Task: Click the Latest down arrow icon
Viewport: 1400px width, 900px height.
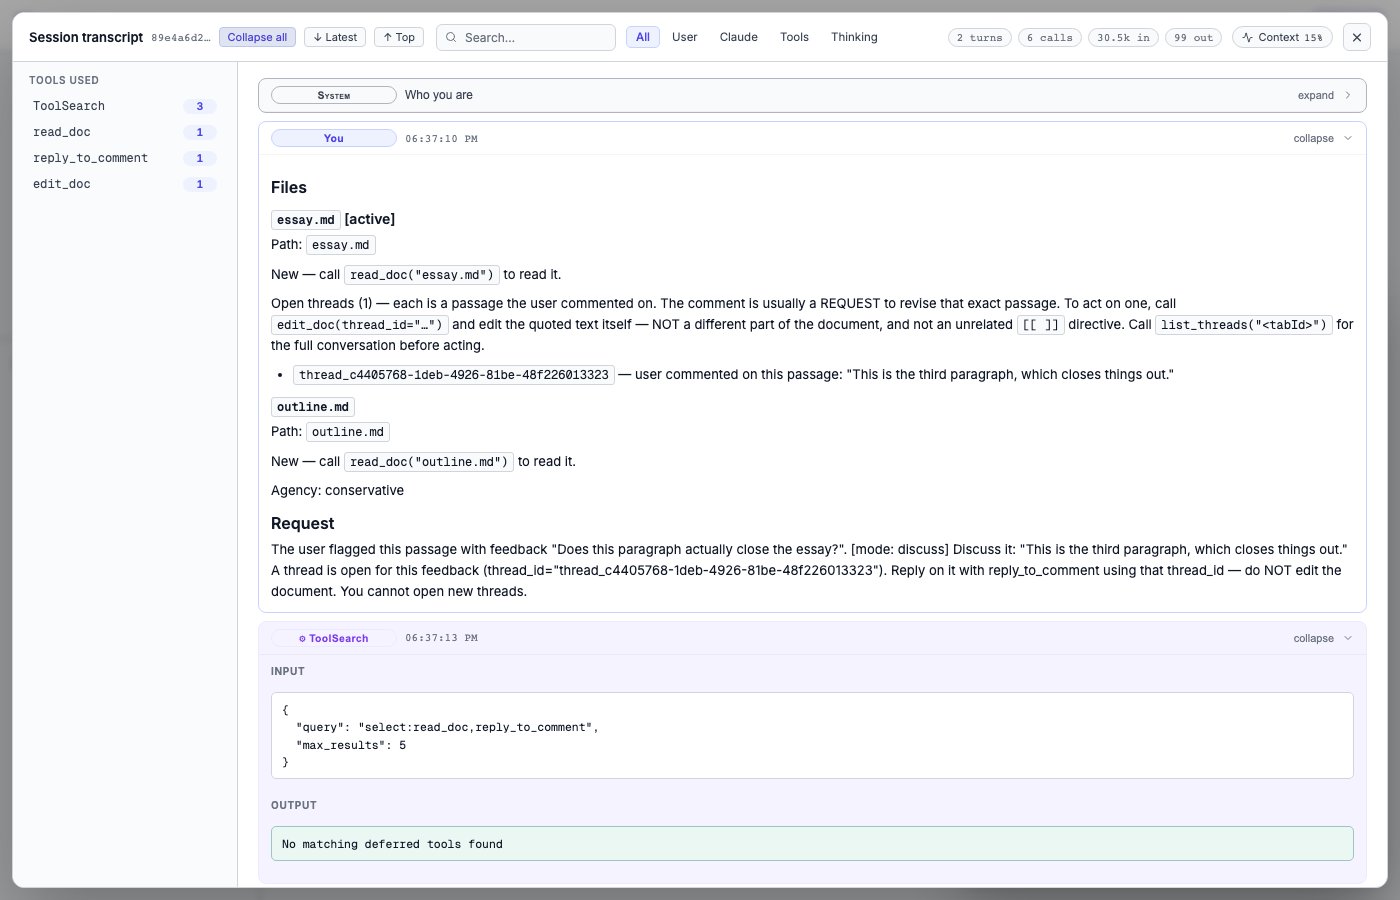Action: point(317,37)
